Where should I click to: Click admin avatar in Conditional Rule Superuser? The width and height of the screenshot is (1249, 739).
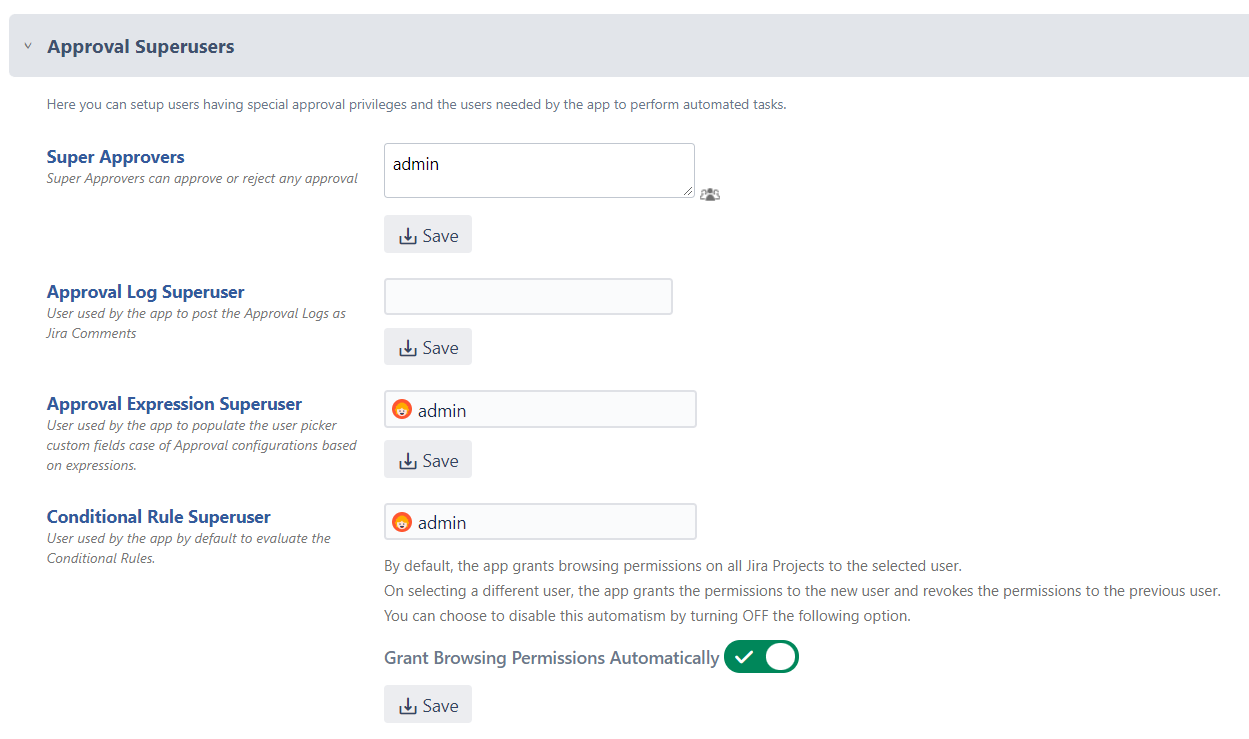pos(402,522)
